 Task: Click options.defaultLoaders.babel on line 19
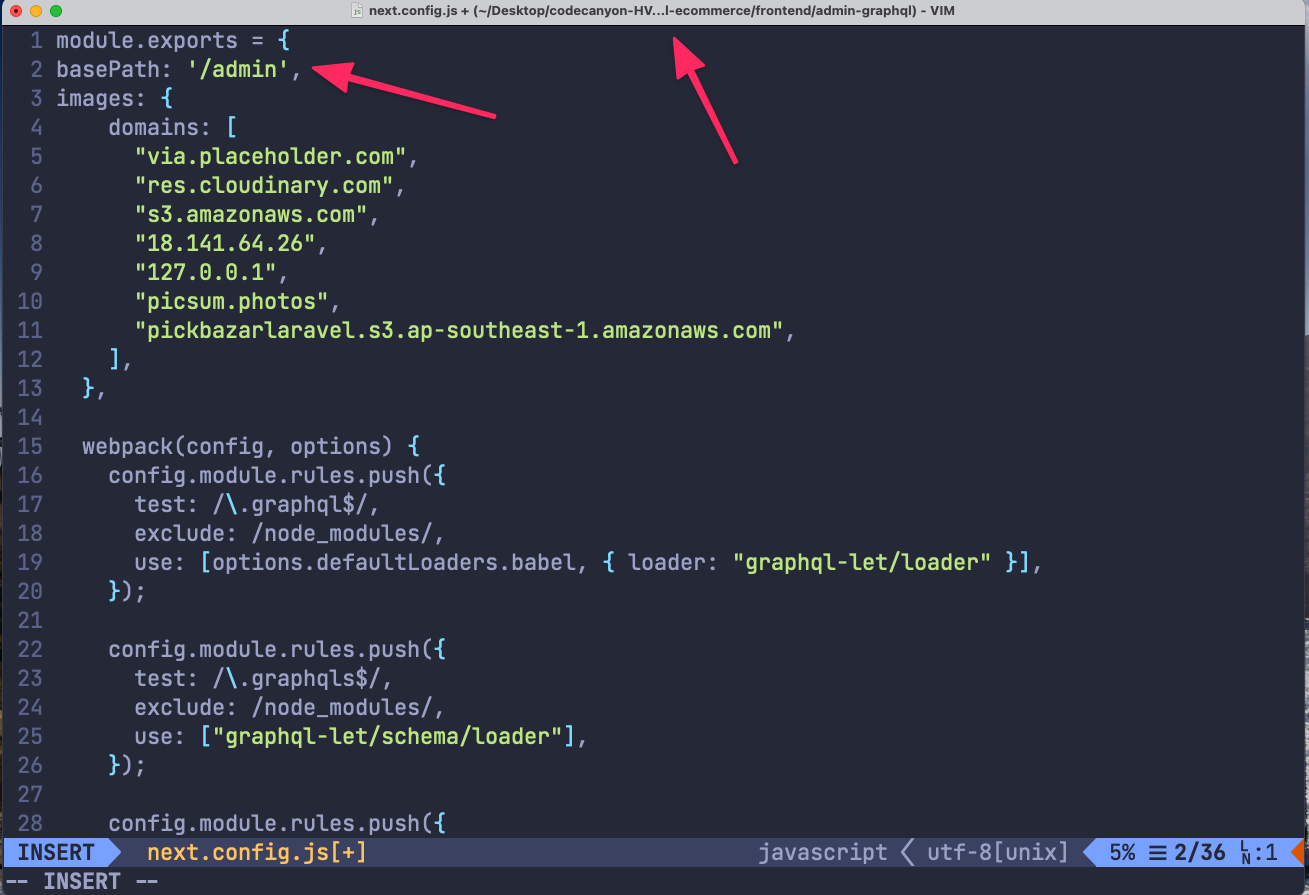(x=394, y=562)
